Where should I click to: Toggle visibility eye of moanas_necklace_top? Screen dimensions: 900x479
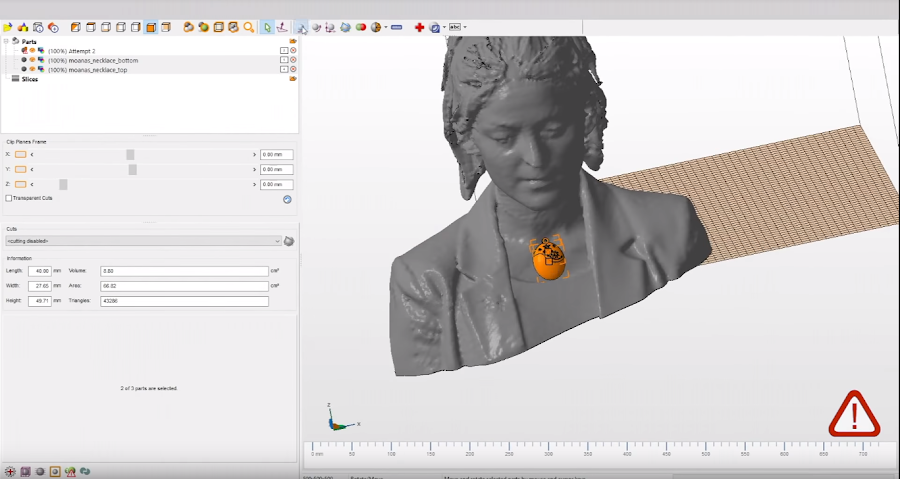[x=33, y=69]
